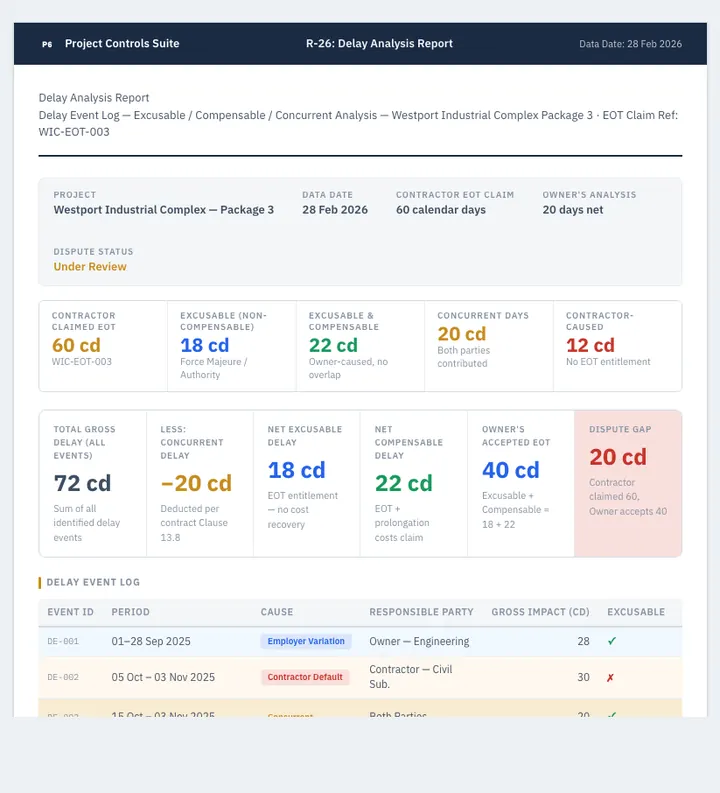Click the WIC-EOT-003 reference under 60 cd
Viewport: 720px width, 793px height.
[81, 362]
